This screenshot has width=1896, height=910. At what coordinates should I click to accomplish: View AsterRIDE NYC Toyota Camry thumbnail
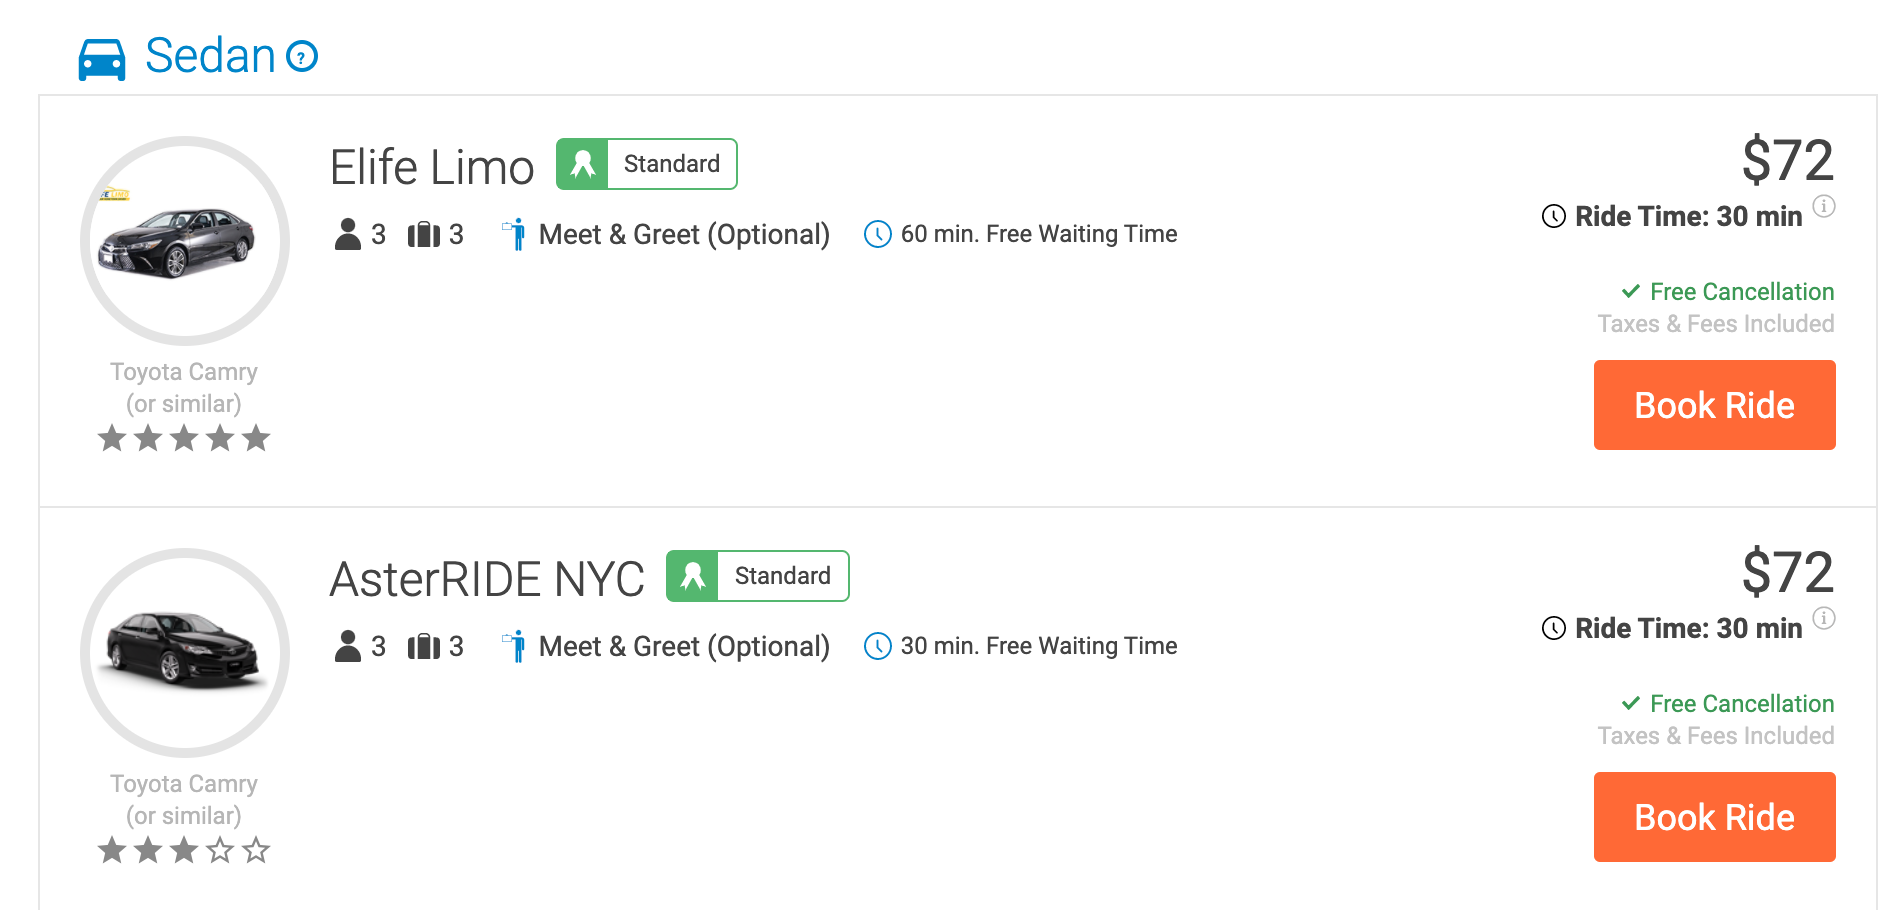[185, 653]
